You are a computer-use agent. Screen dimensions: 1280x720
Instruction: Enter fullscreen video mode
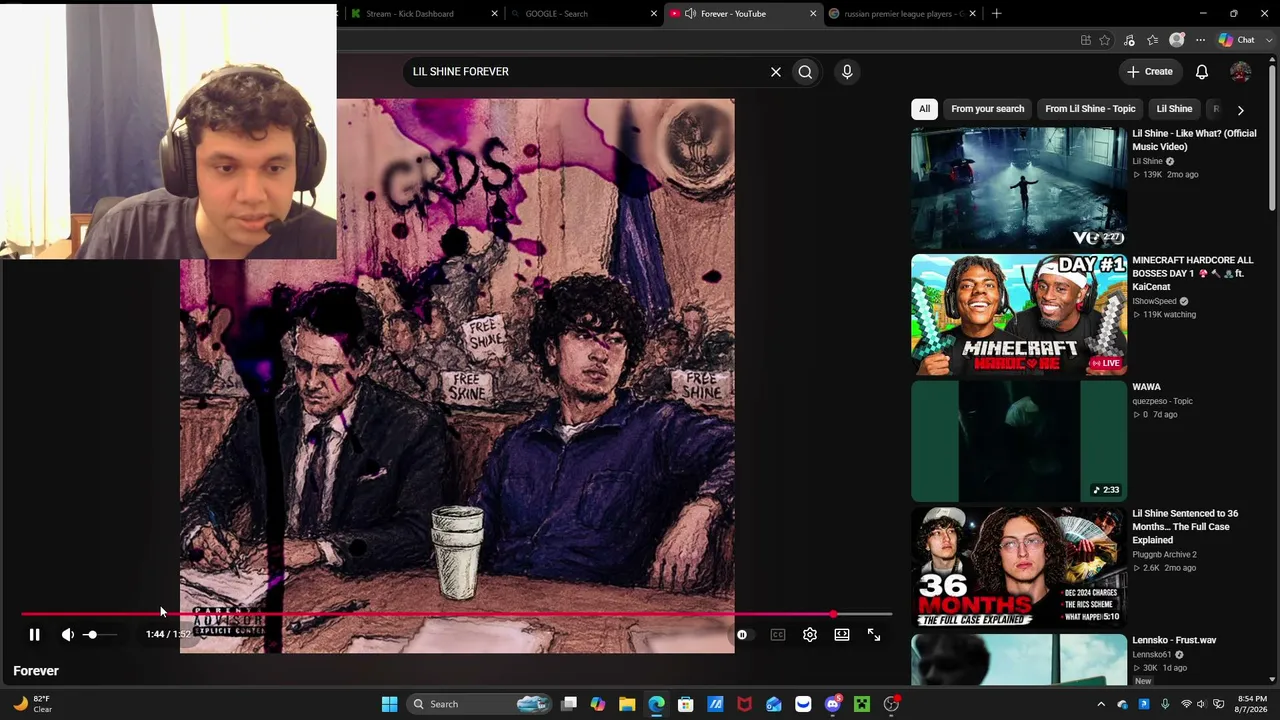874,635
